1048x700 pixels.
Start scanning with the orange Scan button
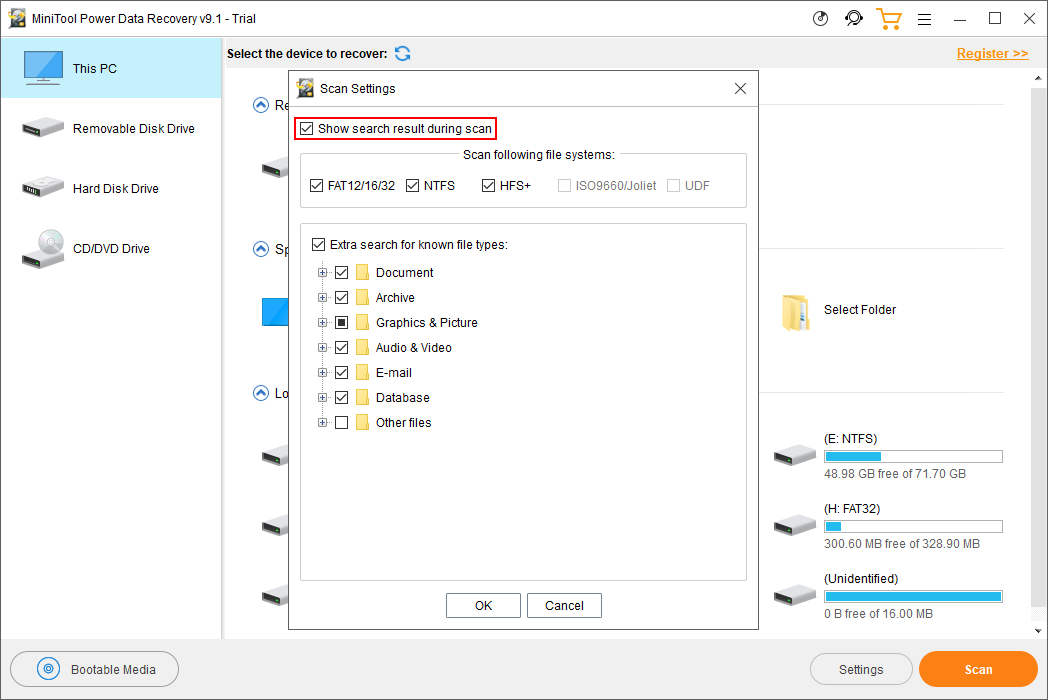pyautogui.click(x=978, y=669)
